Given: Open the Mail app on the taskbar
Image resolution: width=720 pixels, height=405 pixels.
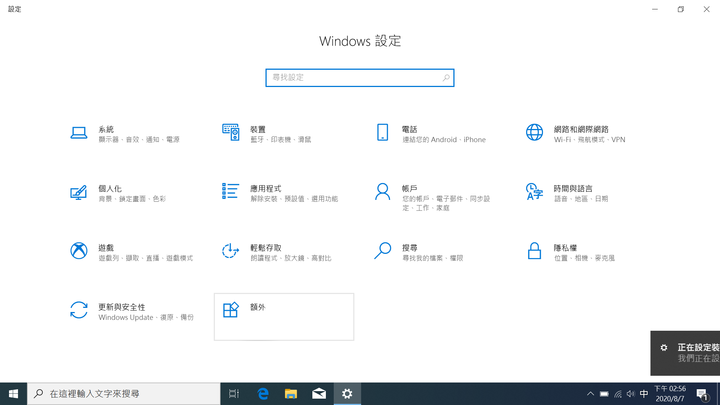Looking at the screenshot, I should (x=319, y=394).
